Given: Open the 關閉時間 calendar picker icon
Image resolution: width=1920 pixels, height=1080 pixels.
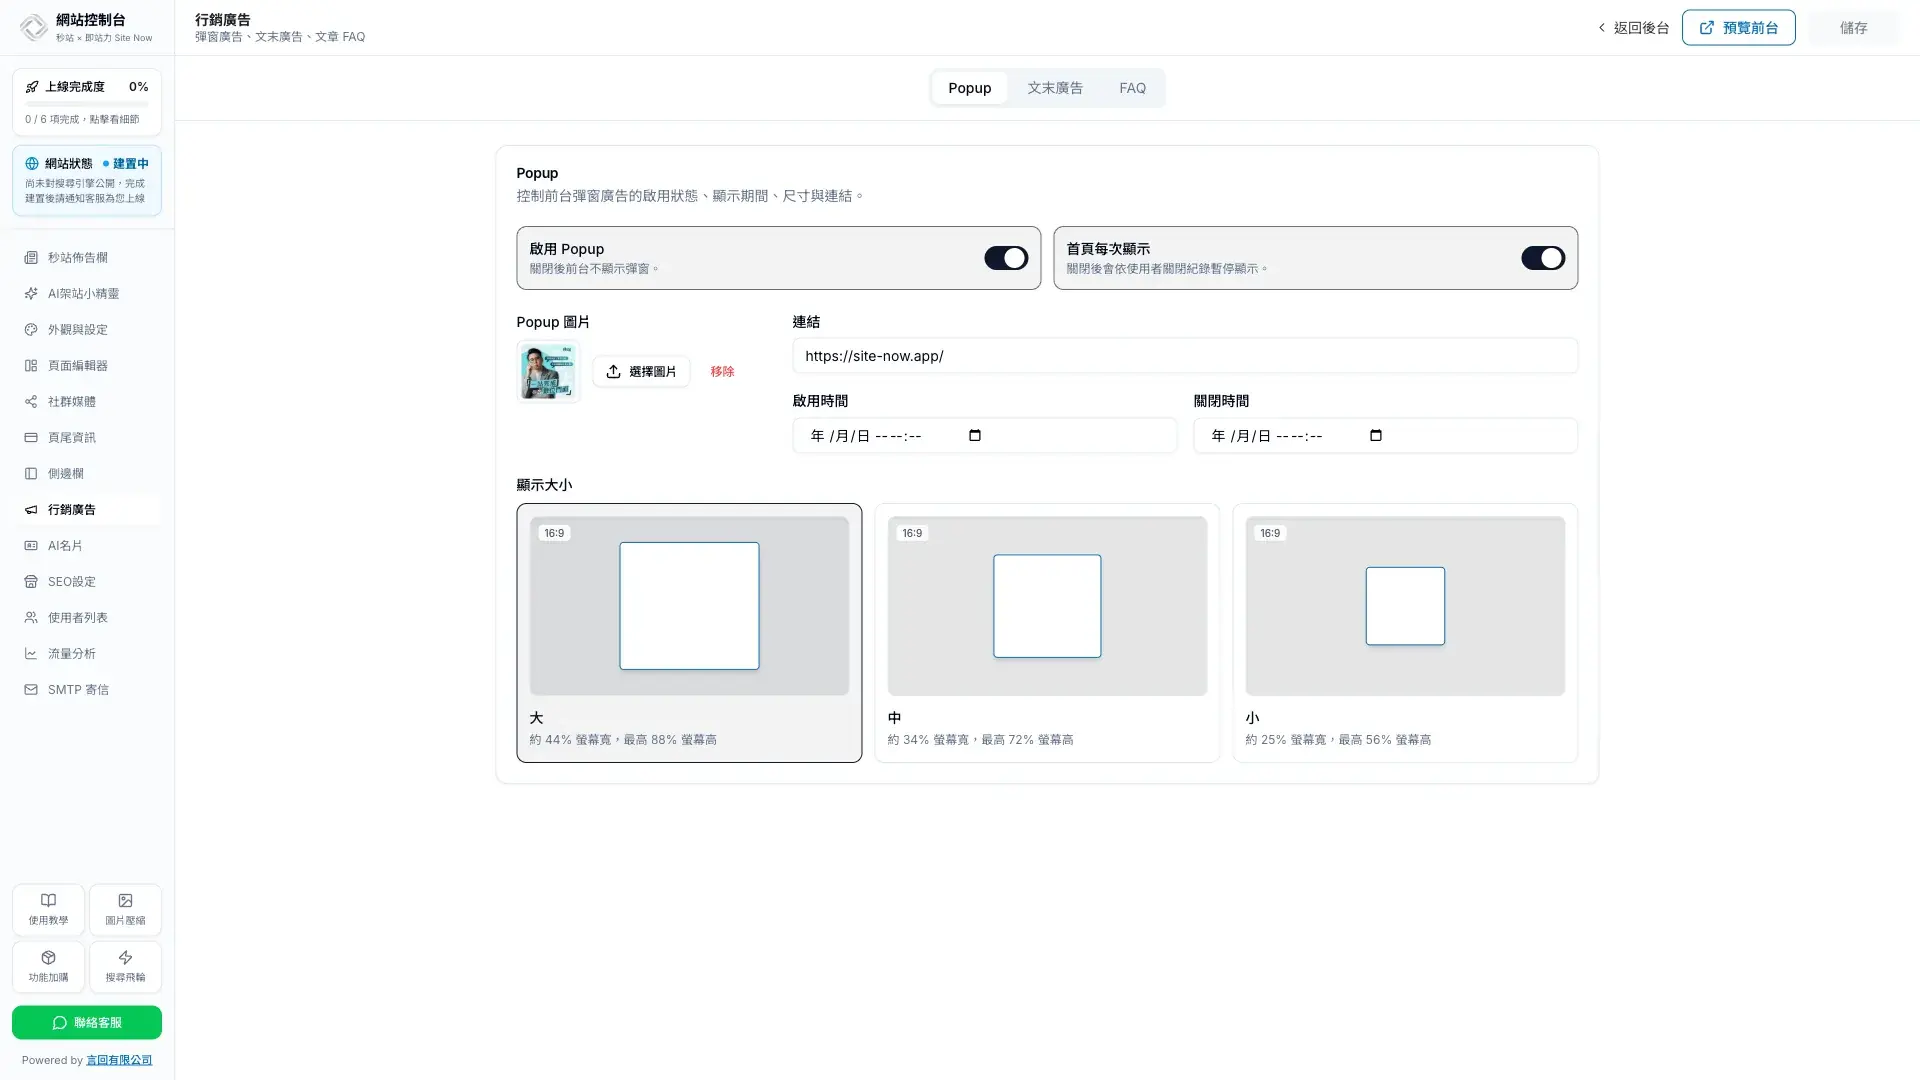Looking at the screenshot, I should (1376, 436).
